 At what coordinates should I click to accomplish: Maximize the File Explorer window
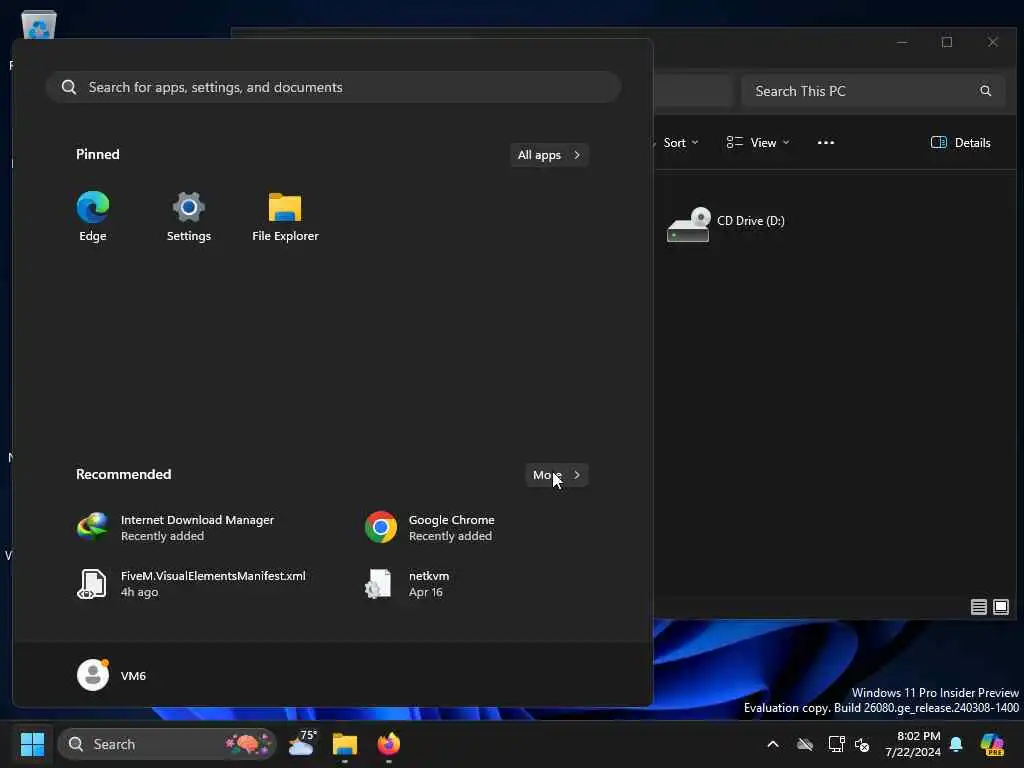947,42
